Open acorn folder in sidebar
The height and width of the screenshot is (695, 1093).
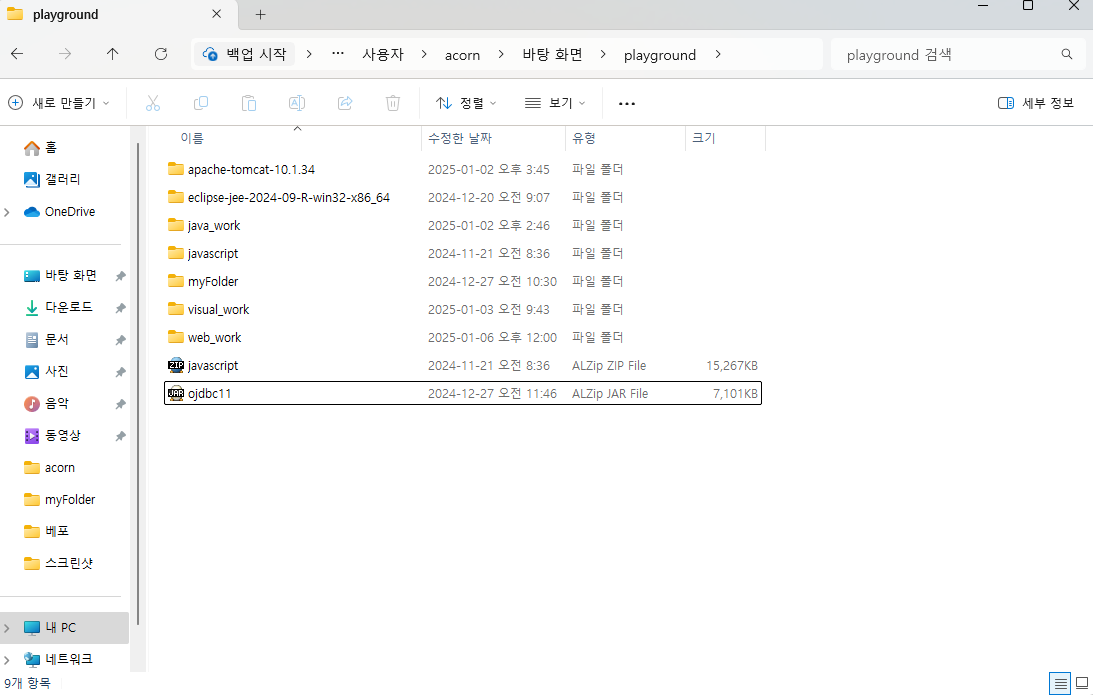tap(49, 468)
